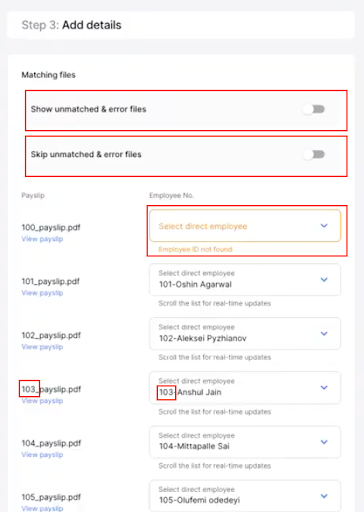This screenshot has width=364, height=512.
Task: View payslip for 100_payslip.pdf
Action: [42, 239]
